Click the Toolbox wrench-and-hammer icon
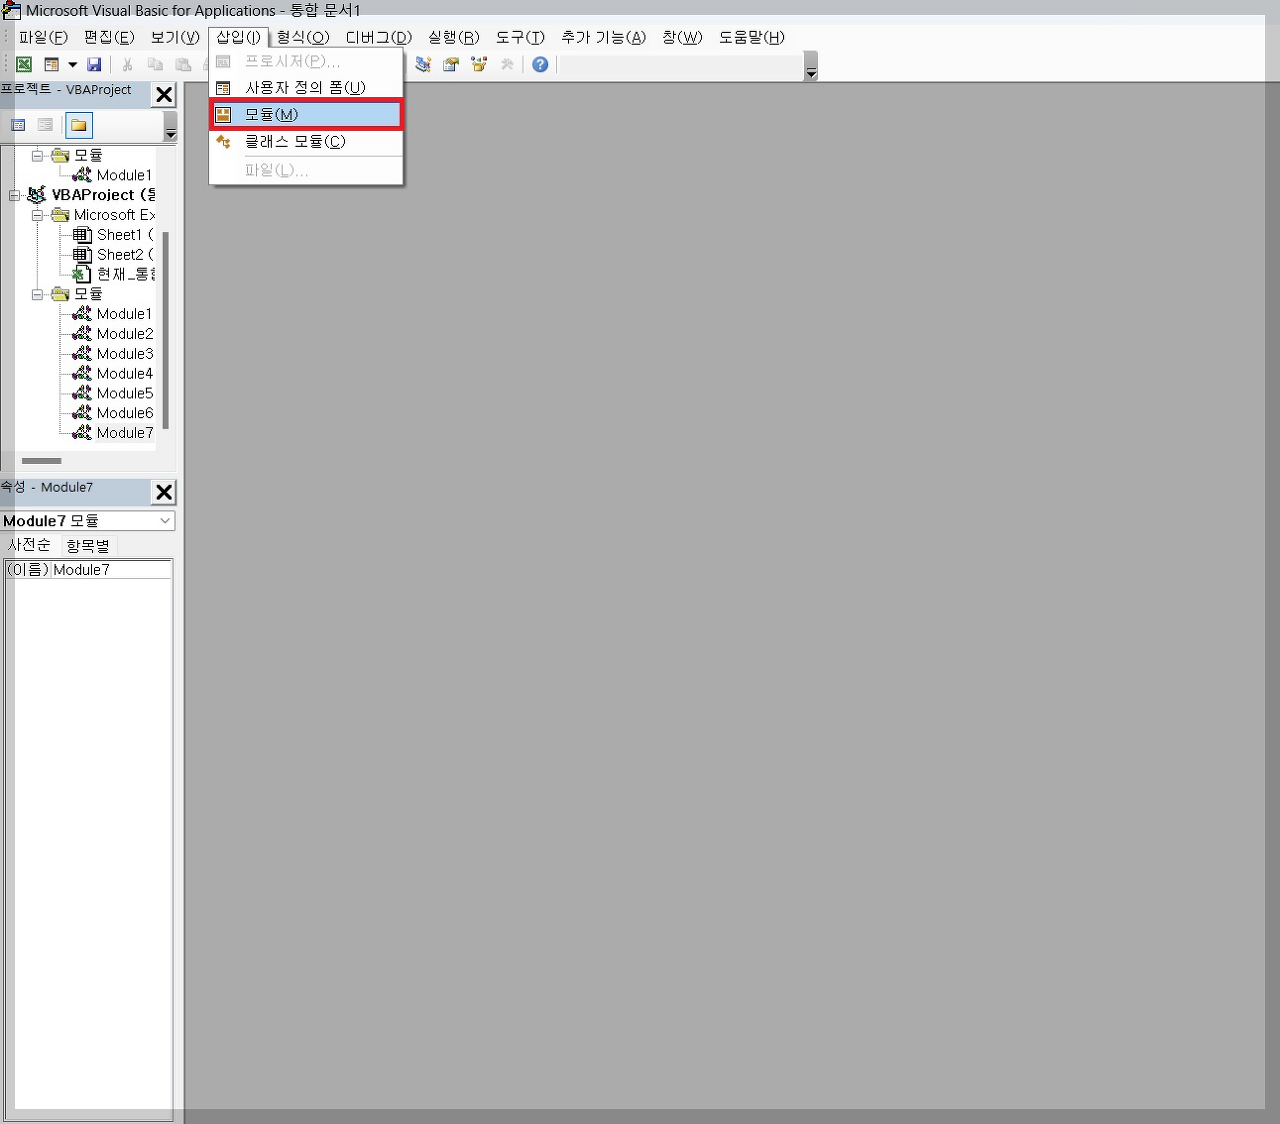This screenshot has height=1124, width=1280. (x=507, y=64)
